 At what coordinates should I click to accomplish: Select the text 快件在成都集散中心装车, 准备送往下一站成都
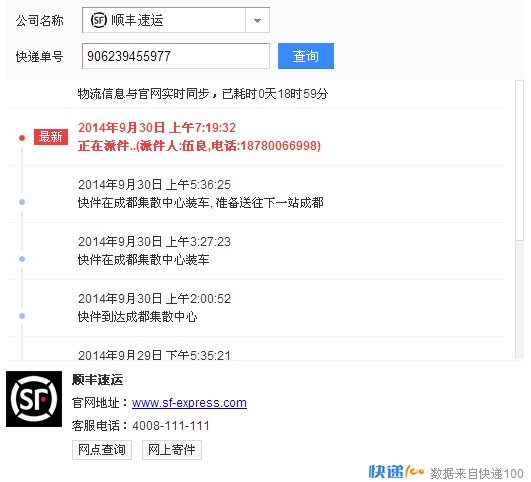point(200,203)
